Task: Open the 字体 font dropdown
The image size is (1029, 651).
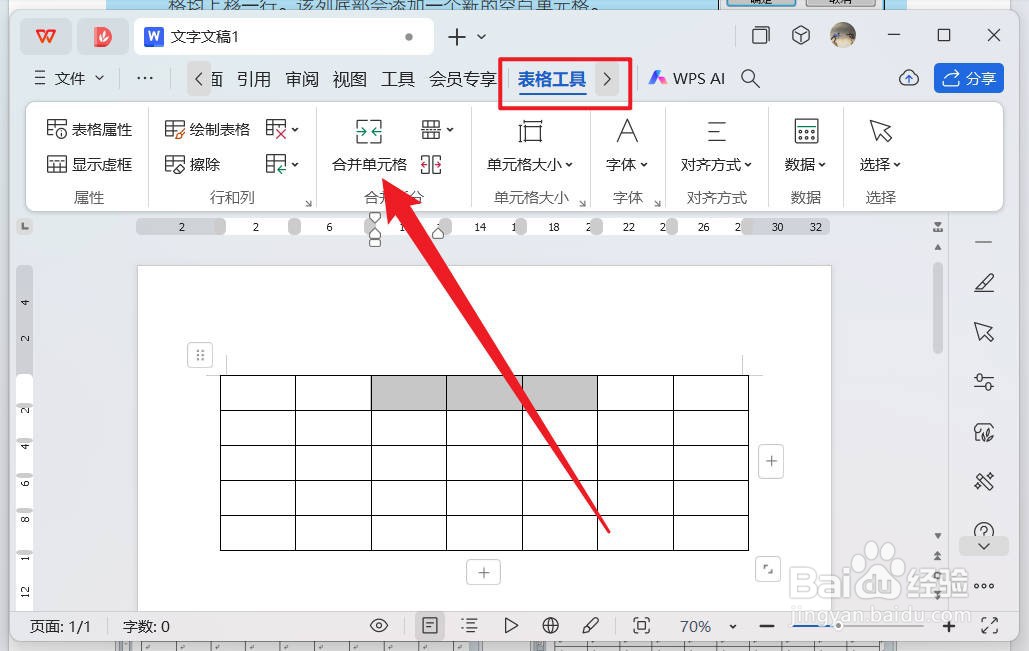Action: (627, 163)
